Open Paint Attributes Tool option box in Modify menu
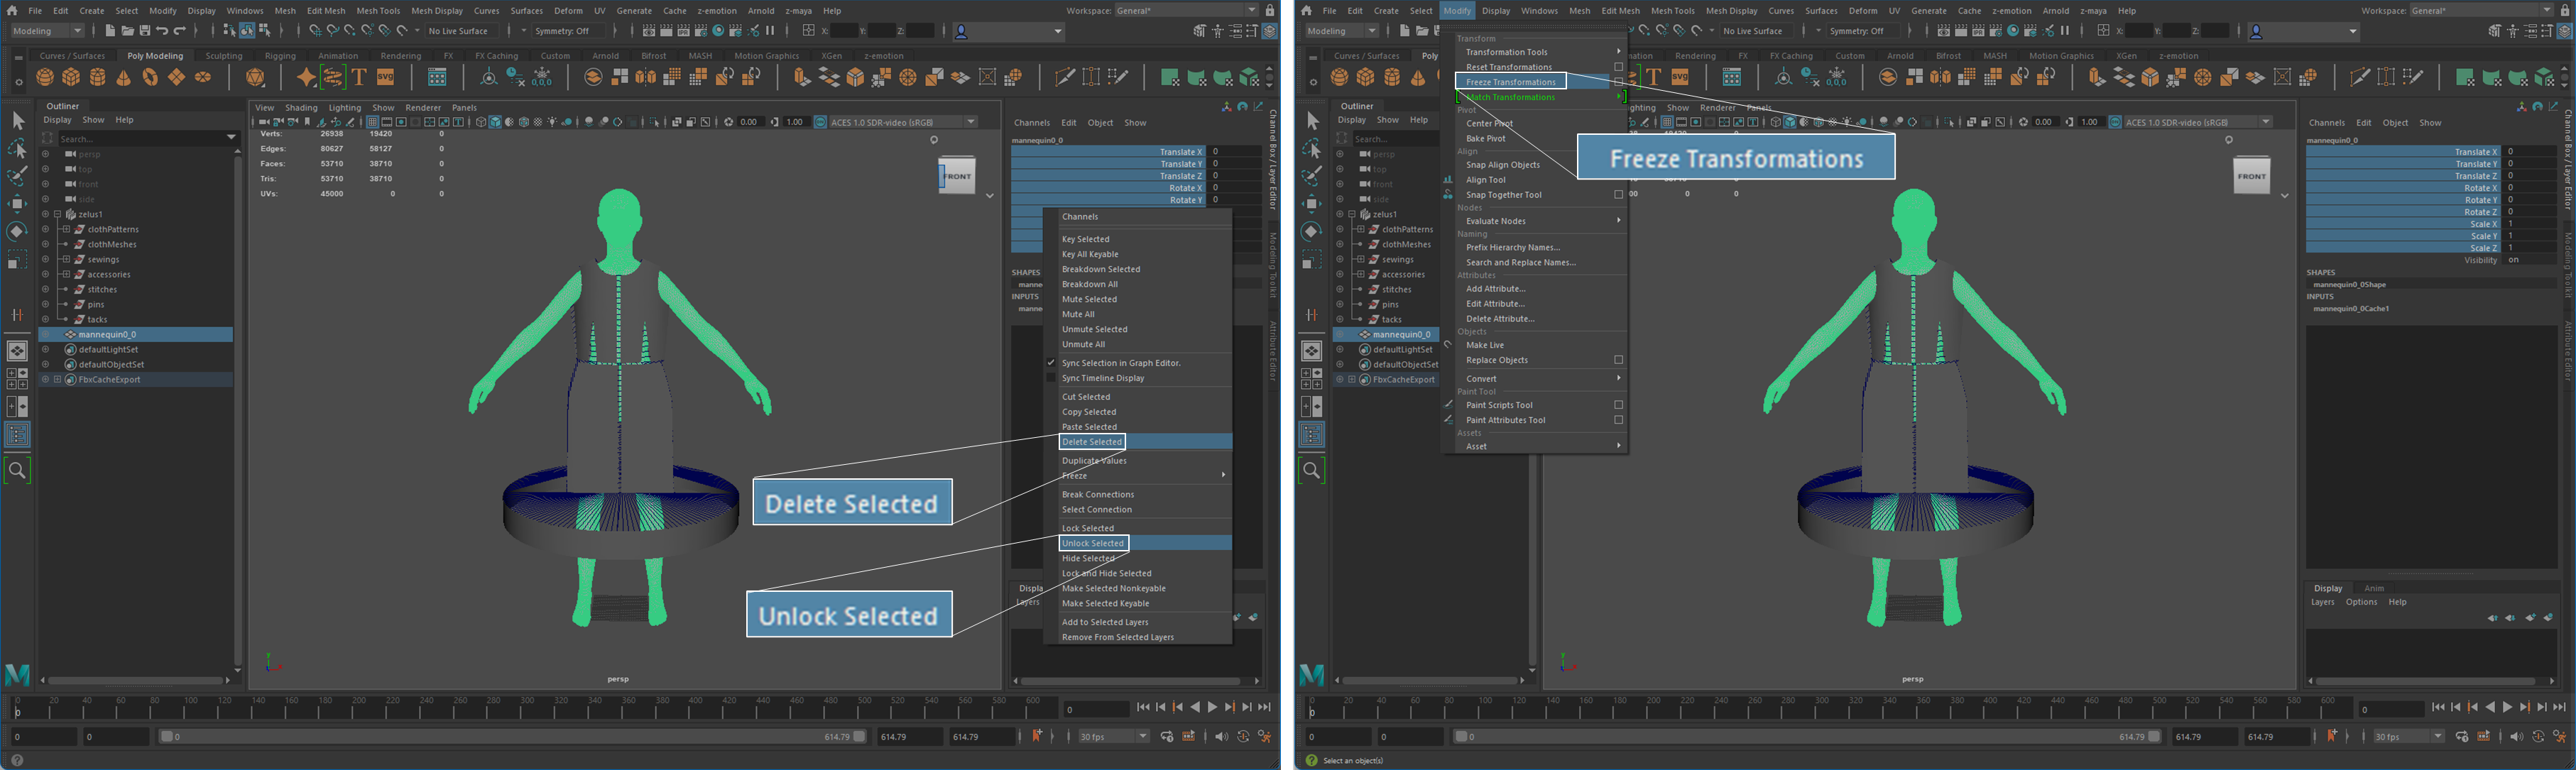2576x770 pixels. 1618,420
